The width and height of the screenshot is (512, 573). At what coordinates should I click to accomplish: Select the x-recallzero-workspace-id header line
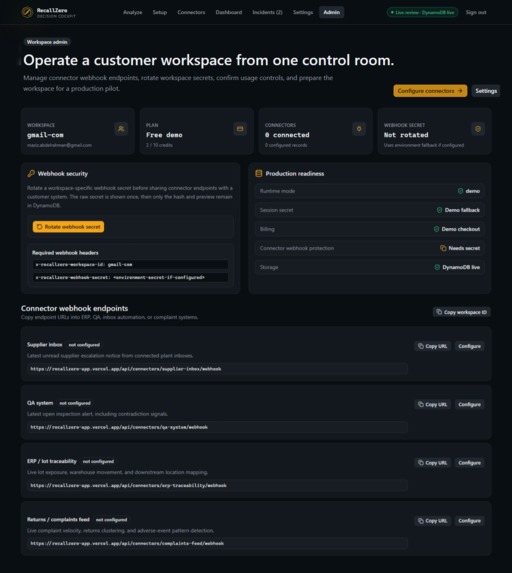[x=130, y=265]
